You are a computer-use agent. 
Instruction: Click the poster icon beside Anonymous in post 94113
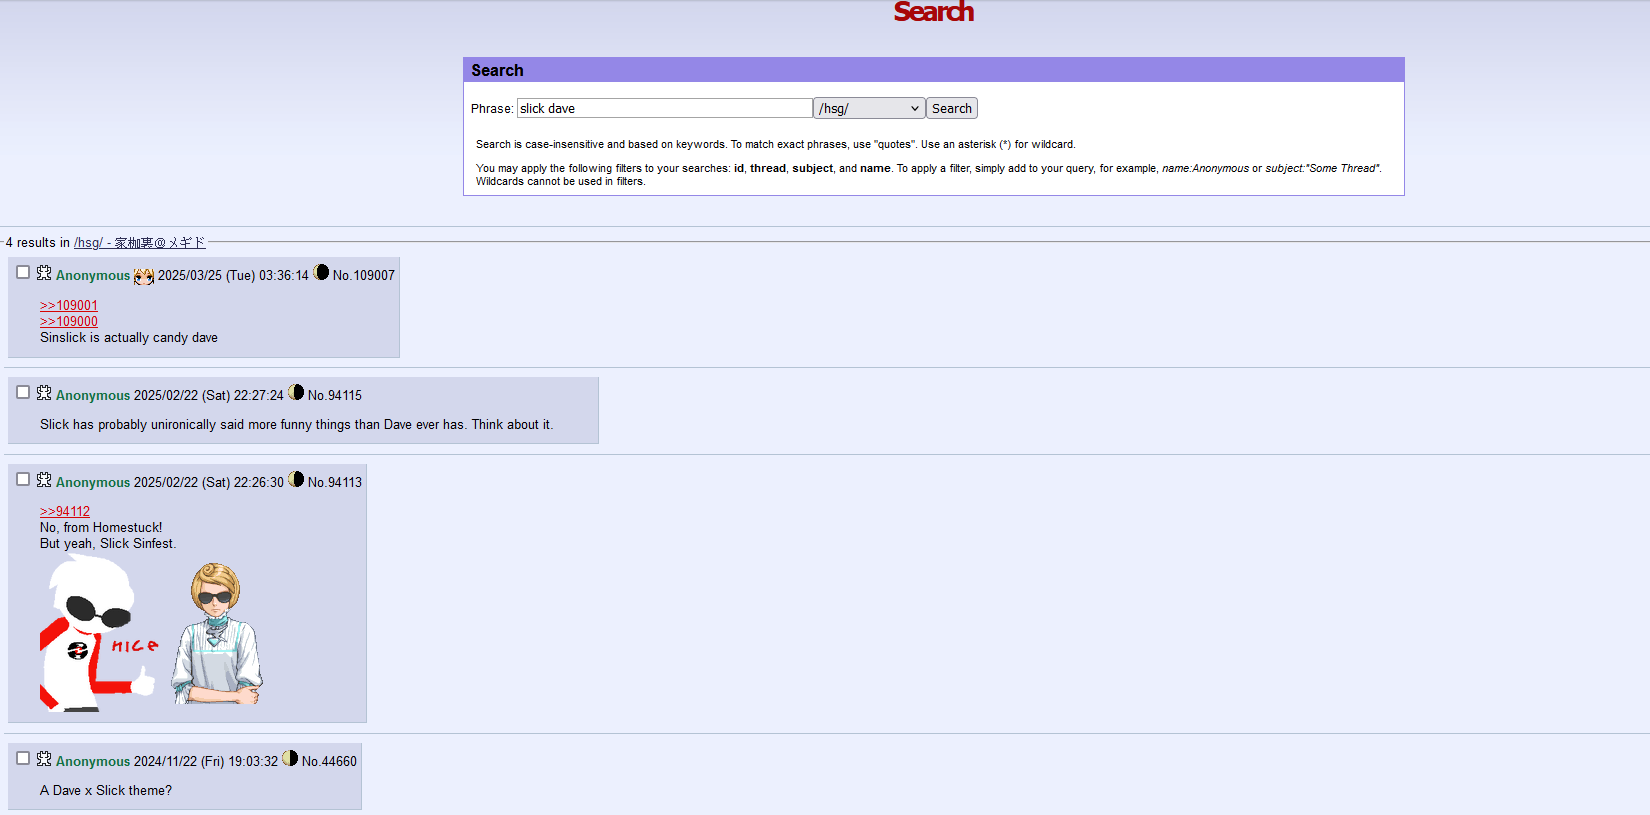coord(44,480)
